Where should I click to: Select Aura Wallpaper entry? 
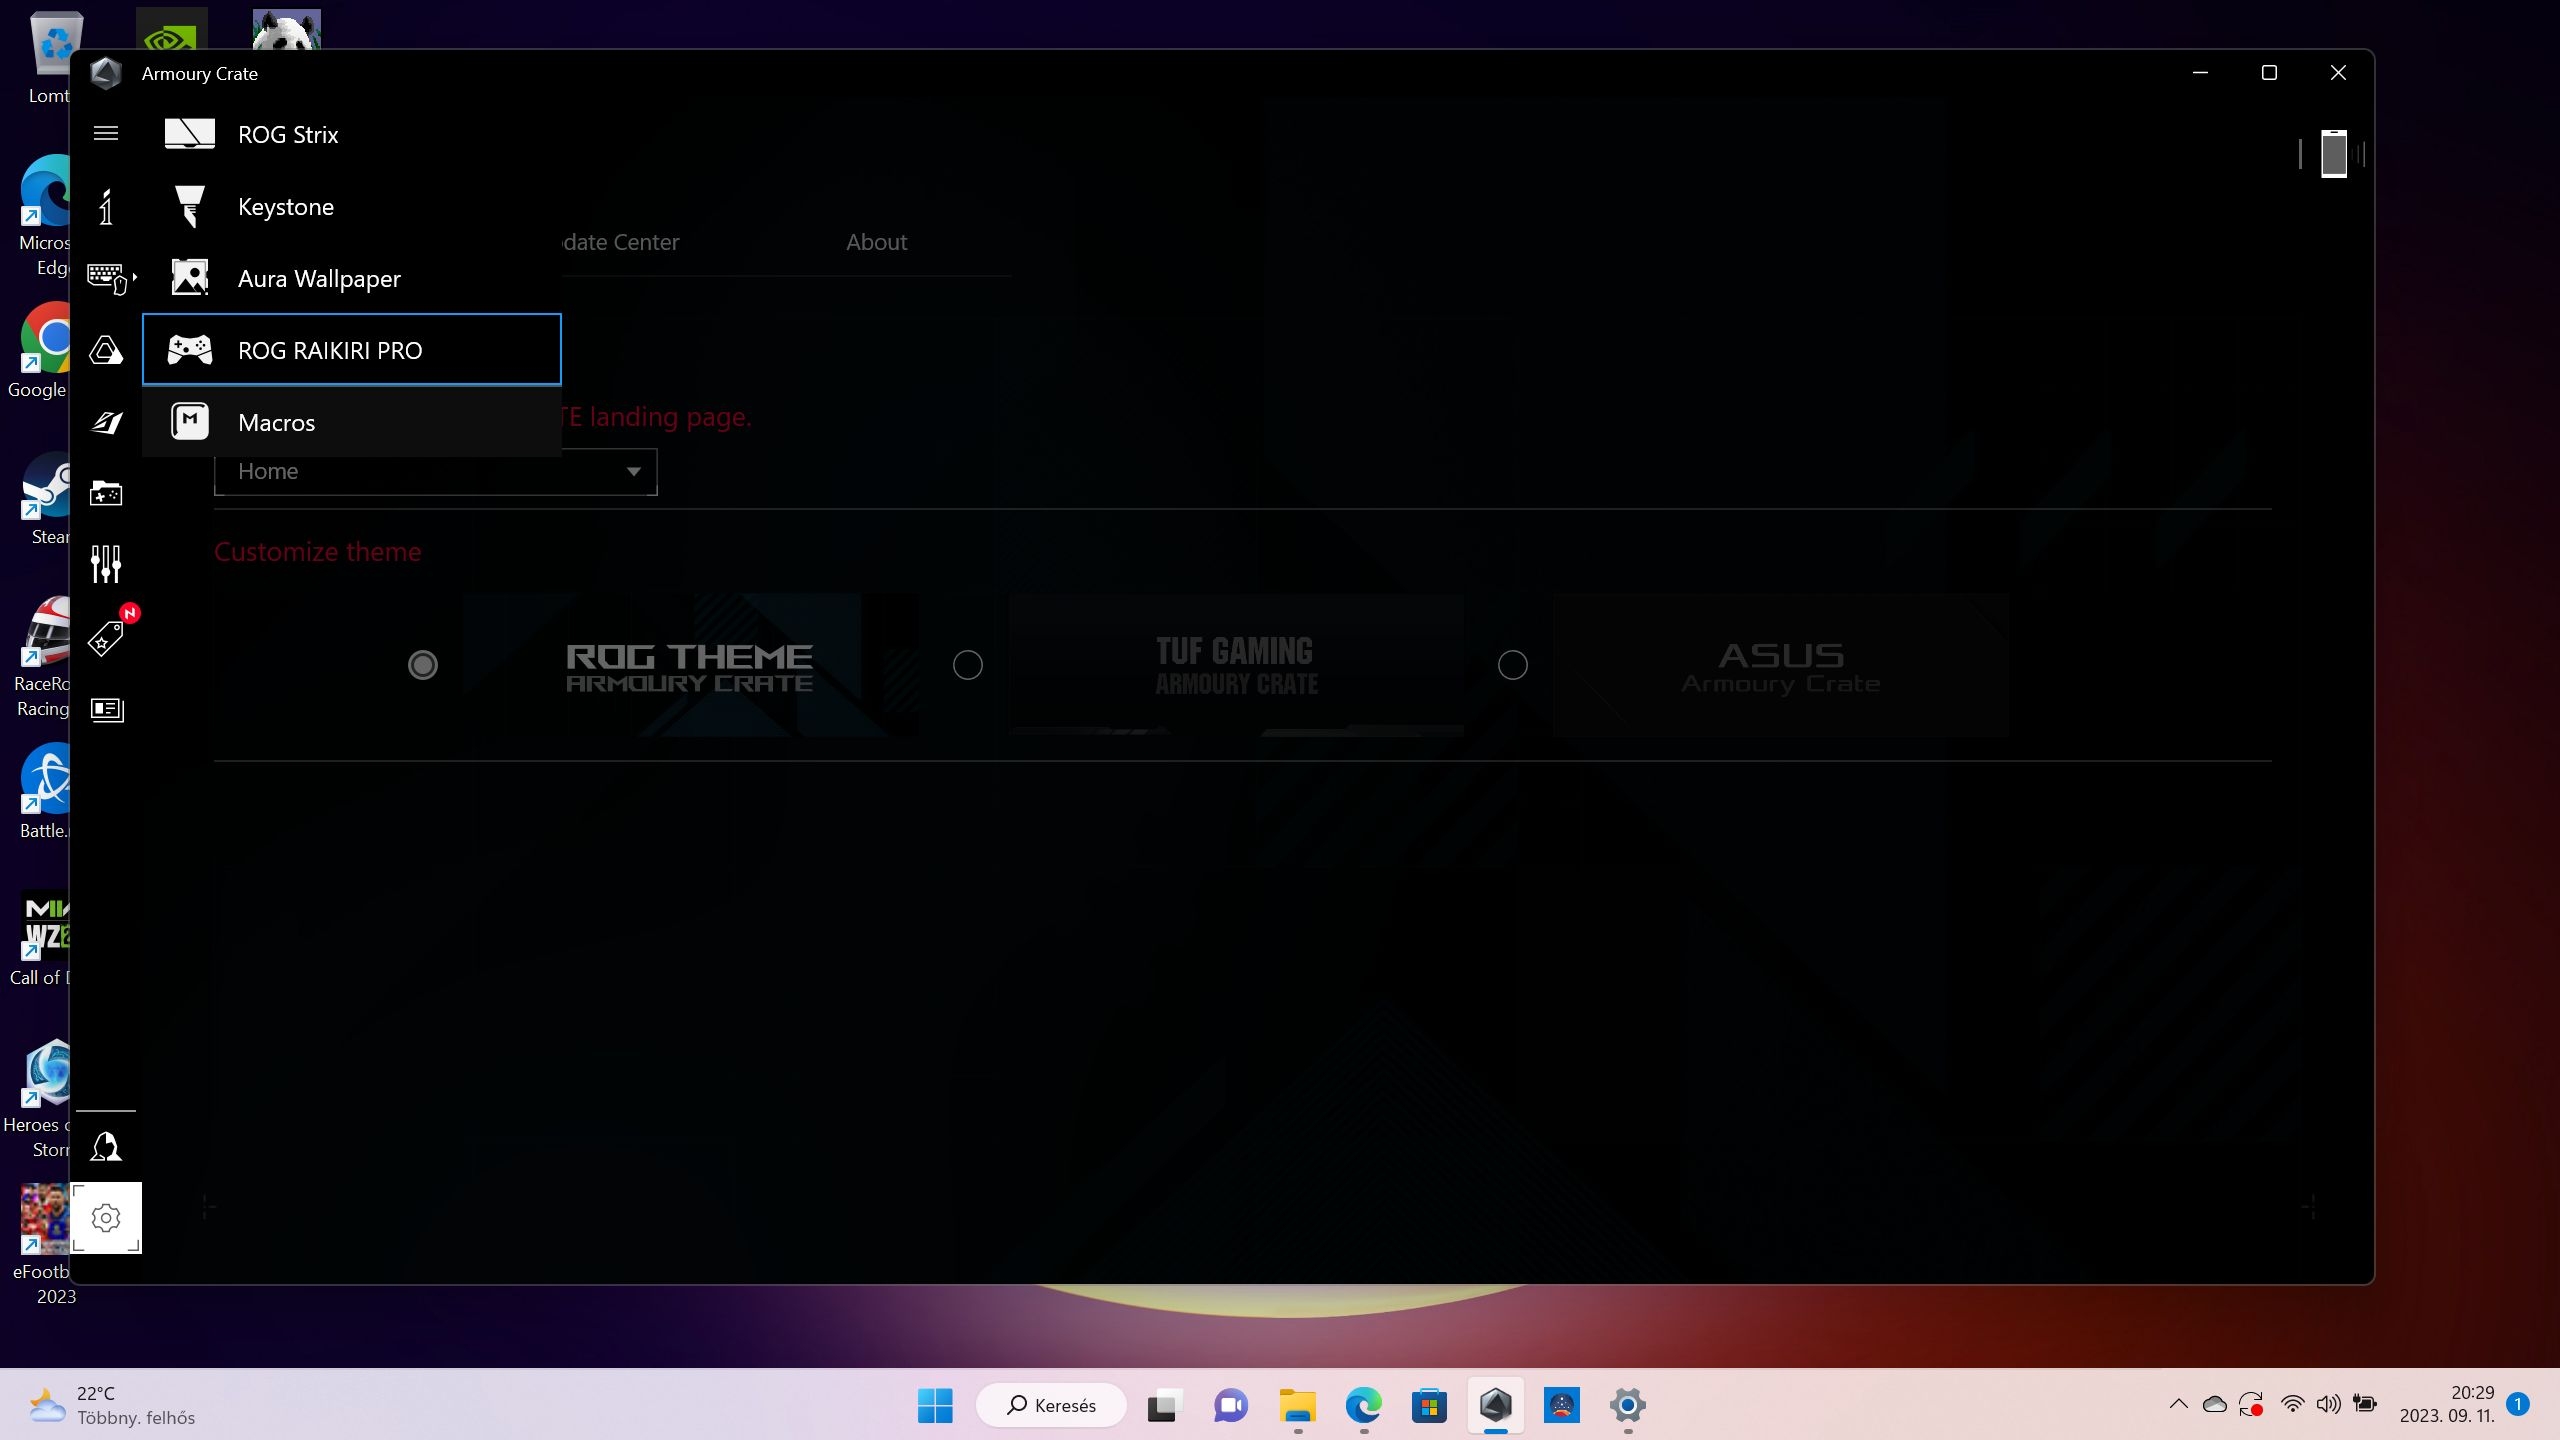tap(352, 278)
